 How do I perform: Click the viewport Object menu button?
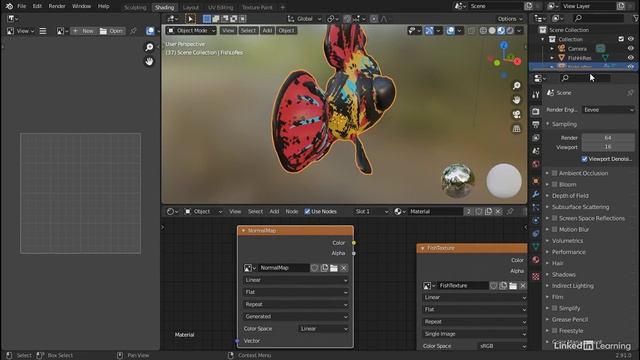point(286,31)
